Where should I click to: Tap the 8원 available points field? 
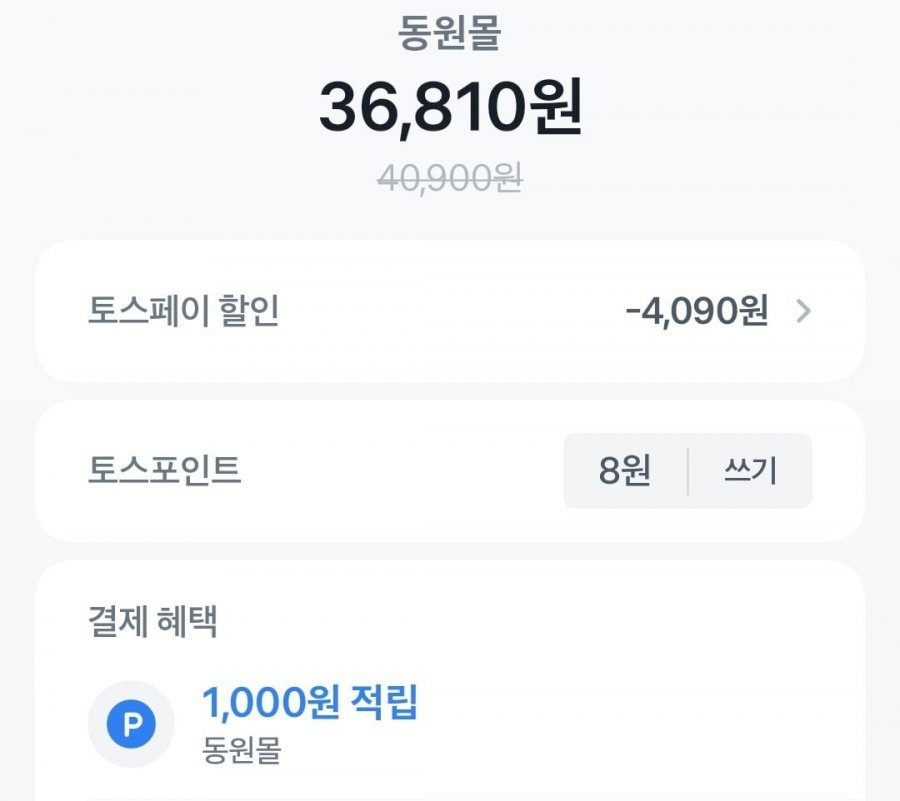pyautogui.click(x=624, y=471)
